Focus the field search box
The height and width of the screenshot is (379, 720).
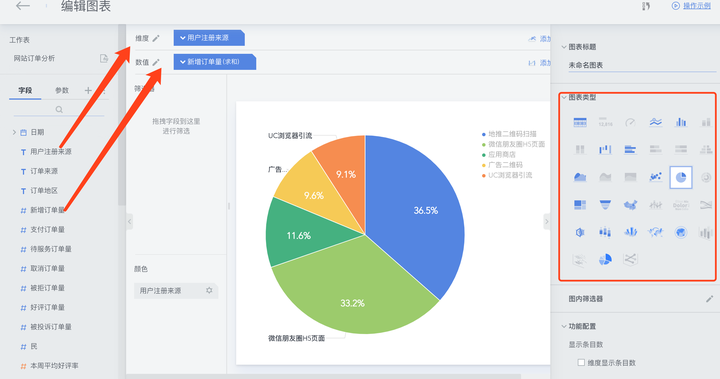tap(59, 109)
